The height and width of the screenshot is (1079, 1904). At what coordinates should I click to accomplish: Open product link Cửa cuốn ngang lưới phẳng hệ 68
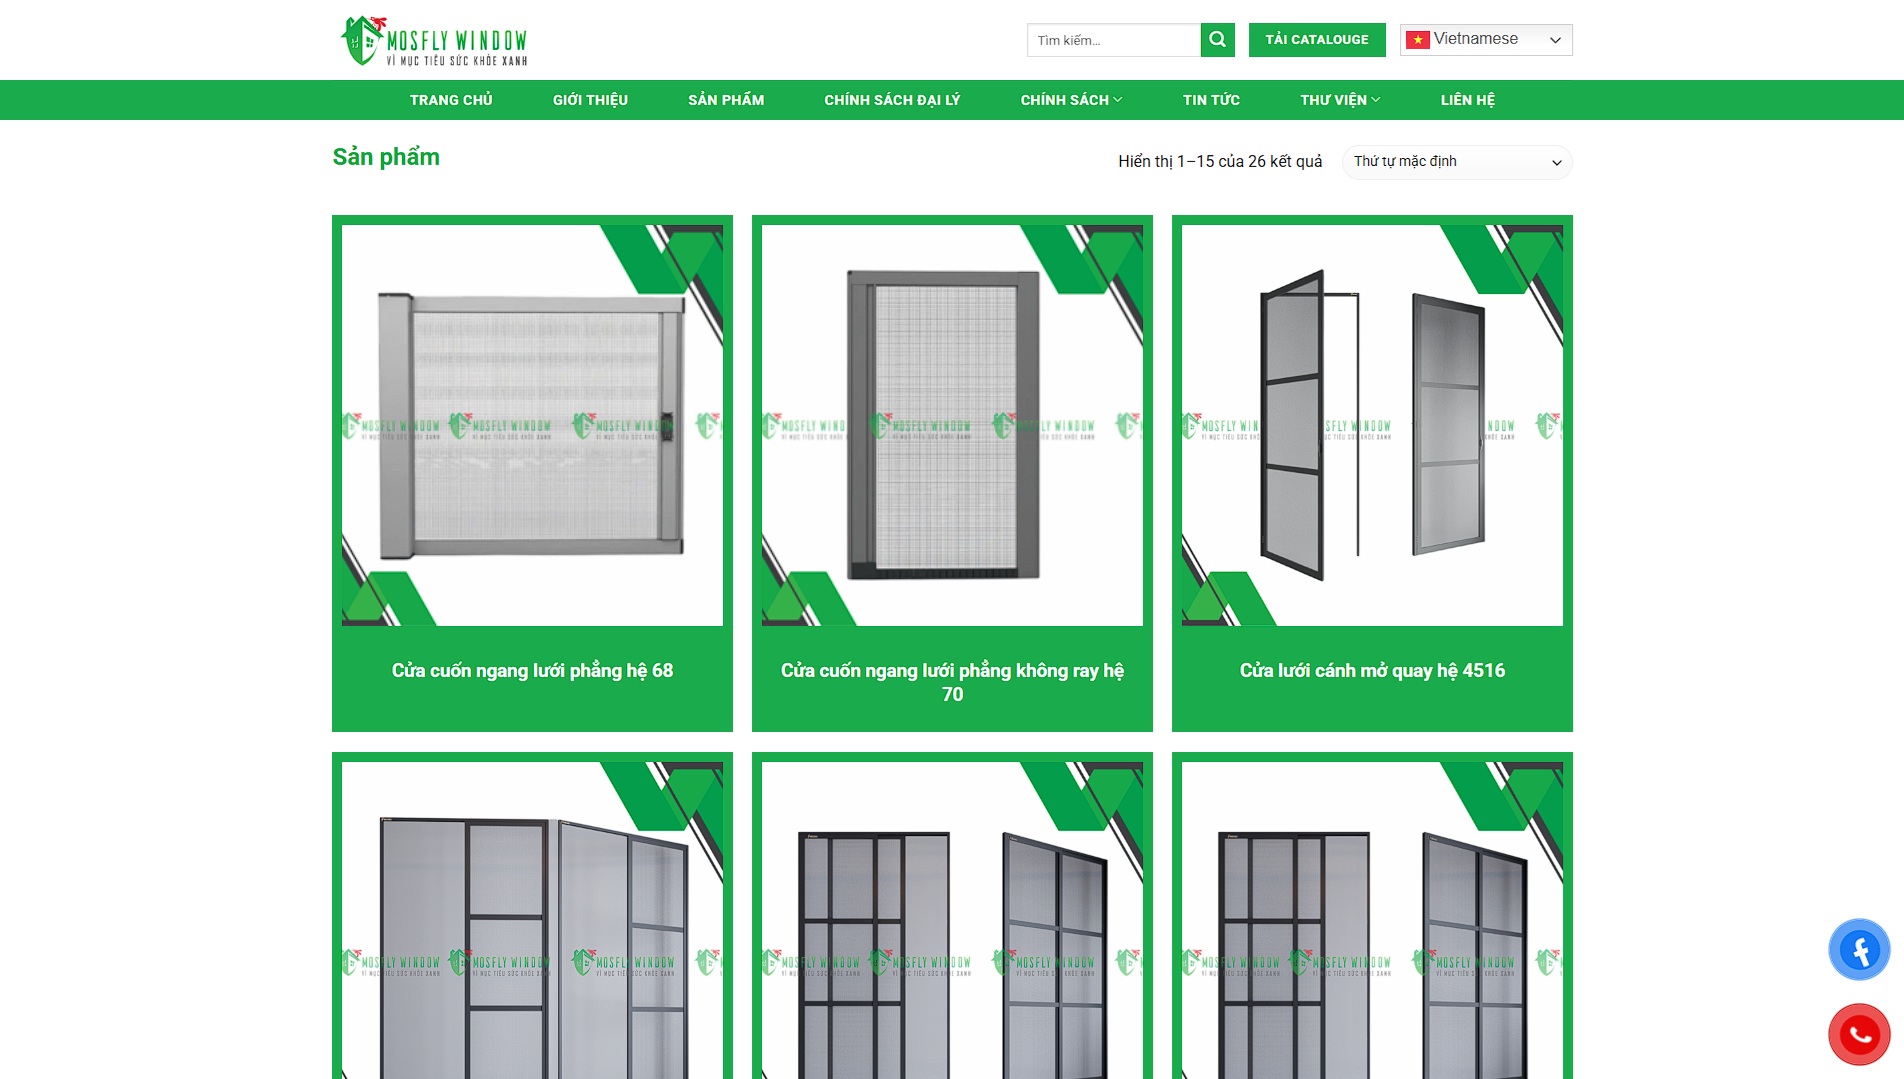[x=532, y=671]
